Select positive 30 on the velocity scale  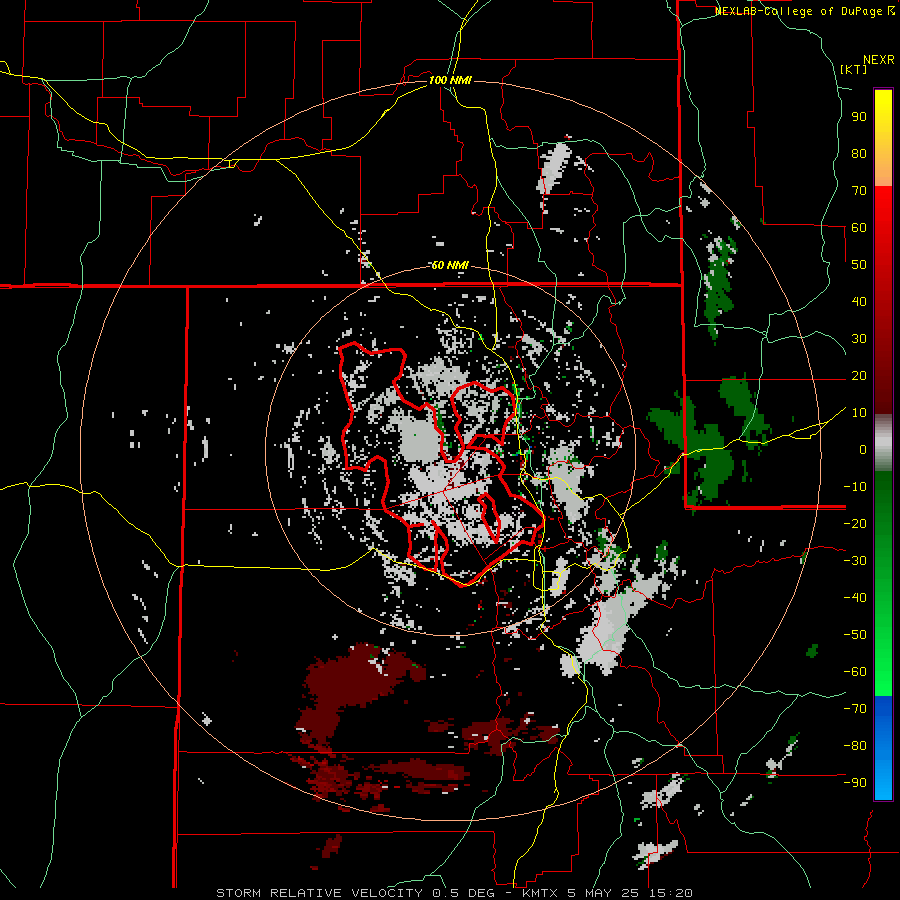coord(859,339)
